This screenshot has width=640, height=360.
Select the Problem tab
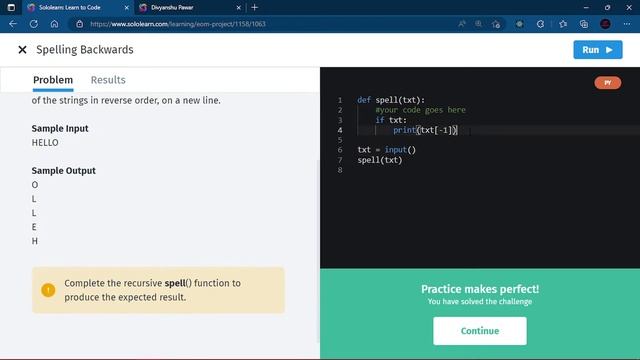(53, 80)
